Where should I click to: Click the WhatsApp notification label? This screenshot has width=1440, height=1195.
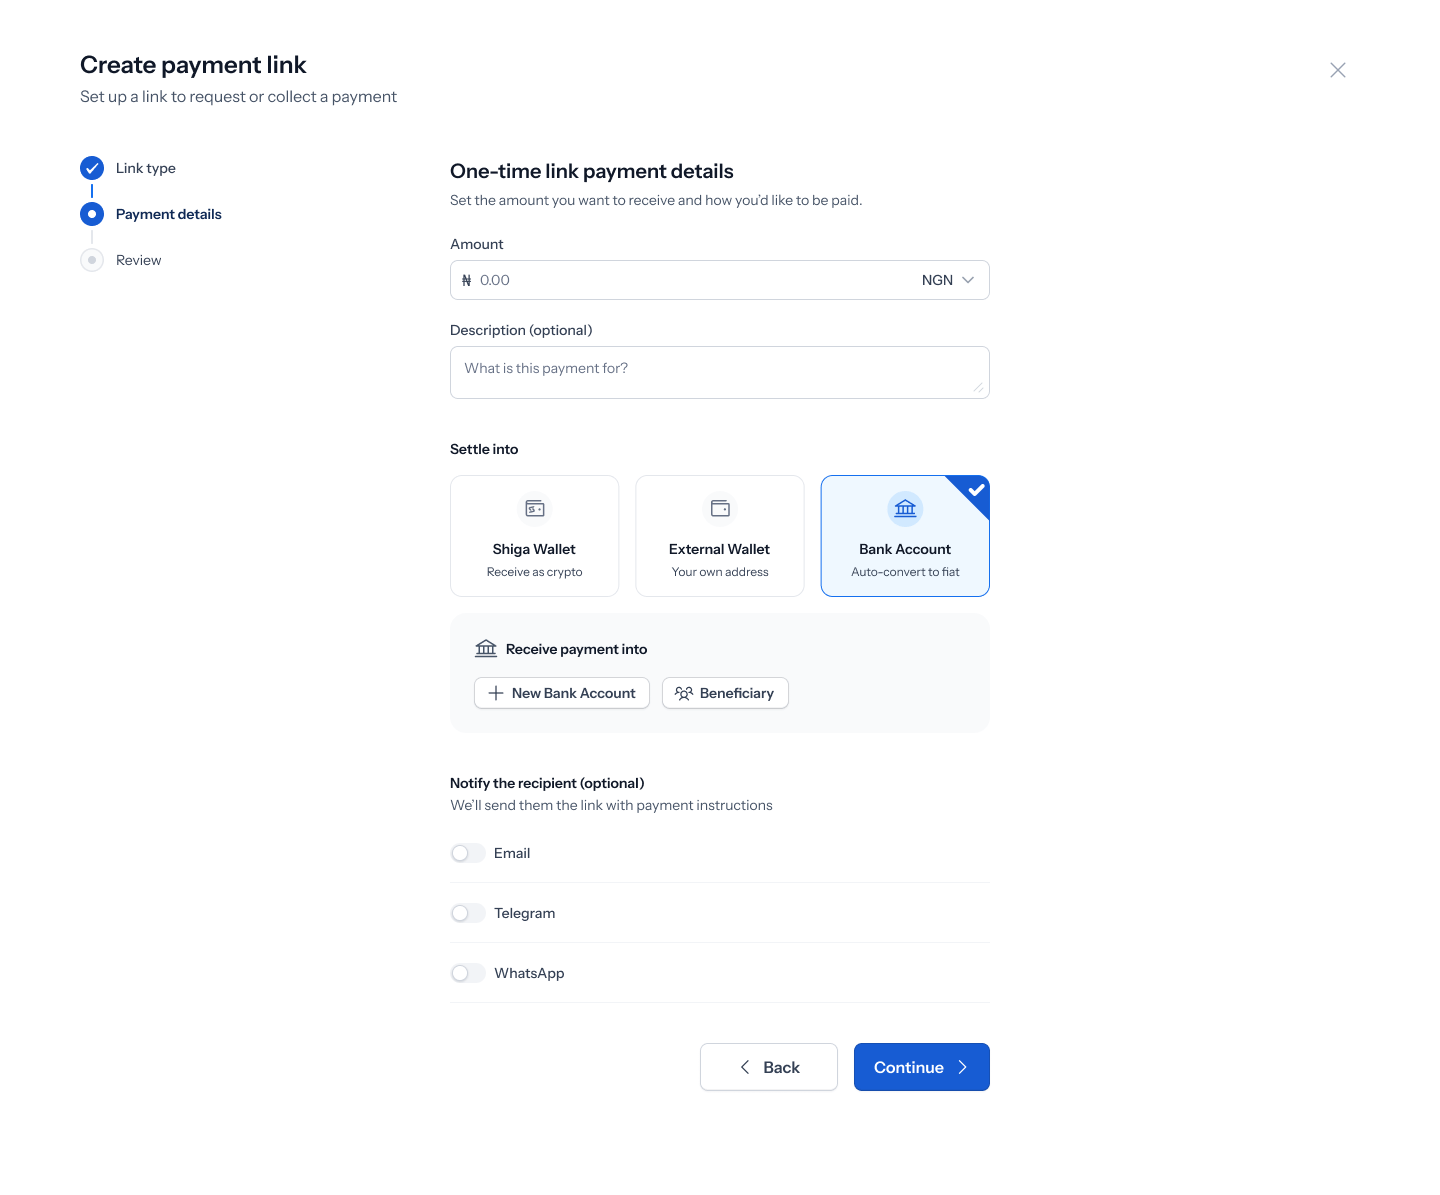pyautogui.click(x=529, y=973)
